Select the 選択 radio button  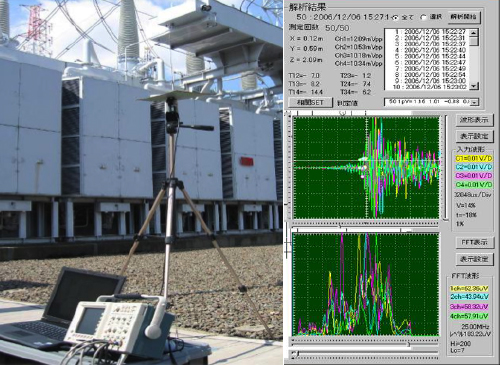[423, 17]
